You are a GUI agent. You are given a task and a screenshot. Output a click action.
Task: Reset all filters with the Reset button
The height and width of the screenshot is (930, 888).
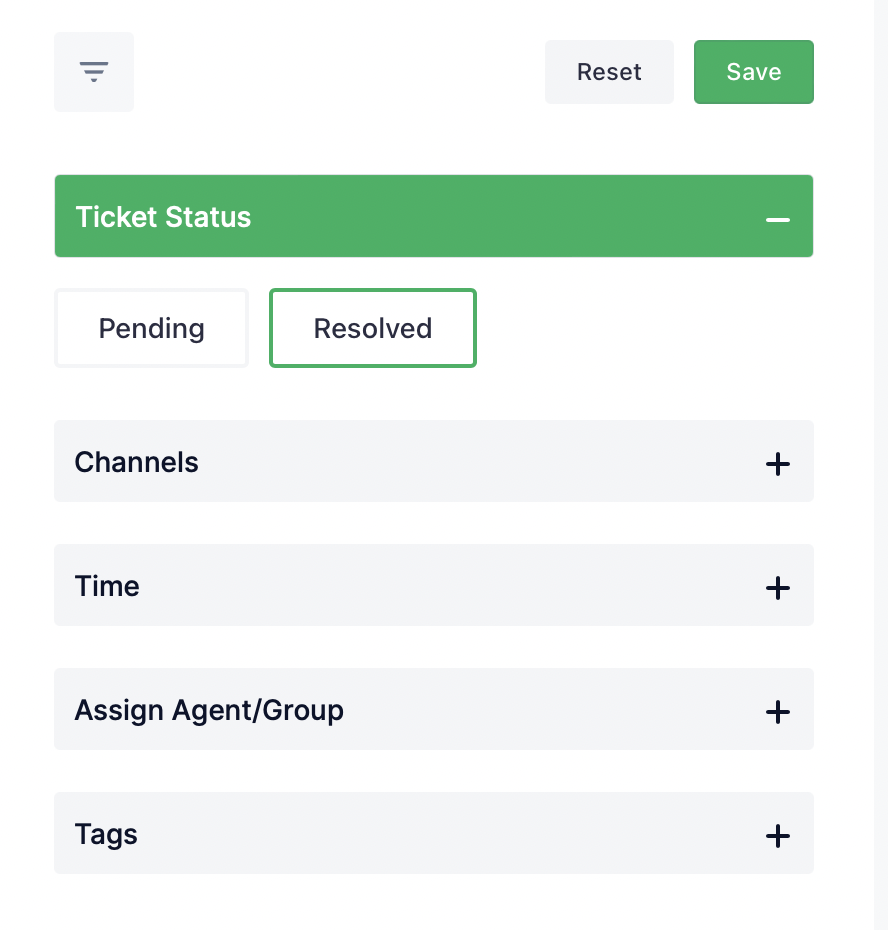(609, 72)
